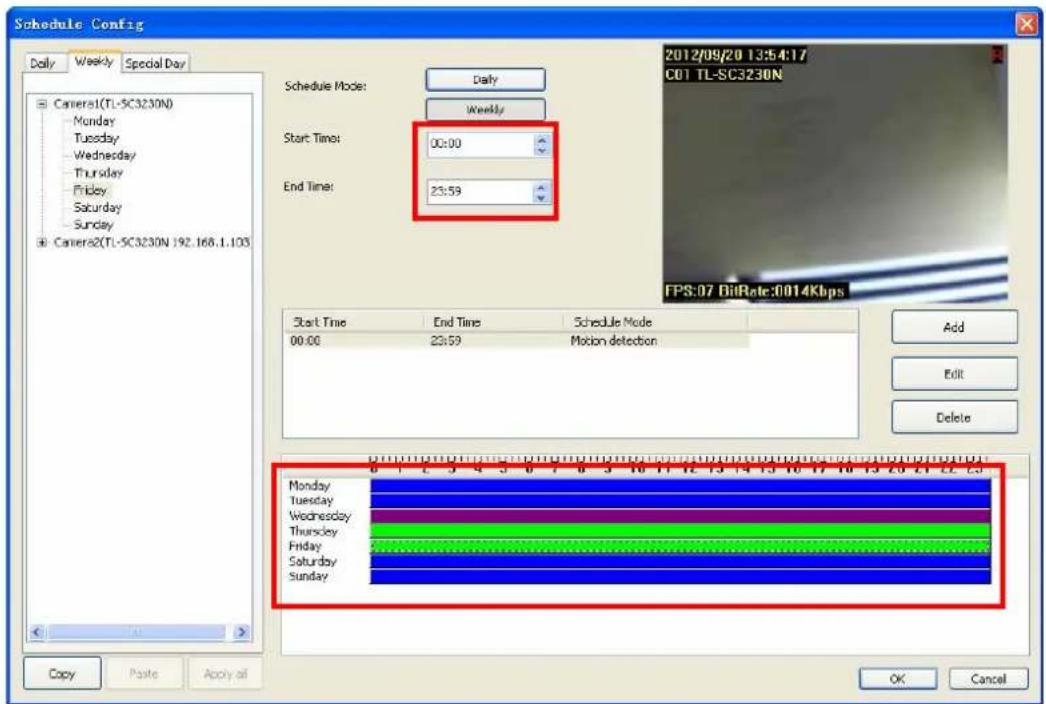The image size is (1046, 704).
Task: Choose the Weekly schedule mode button
Action: (485, 109)
